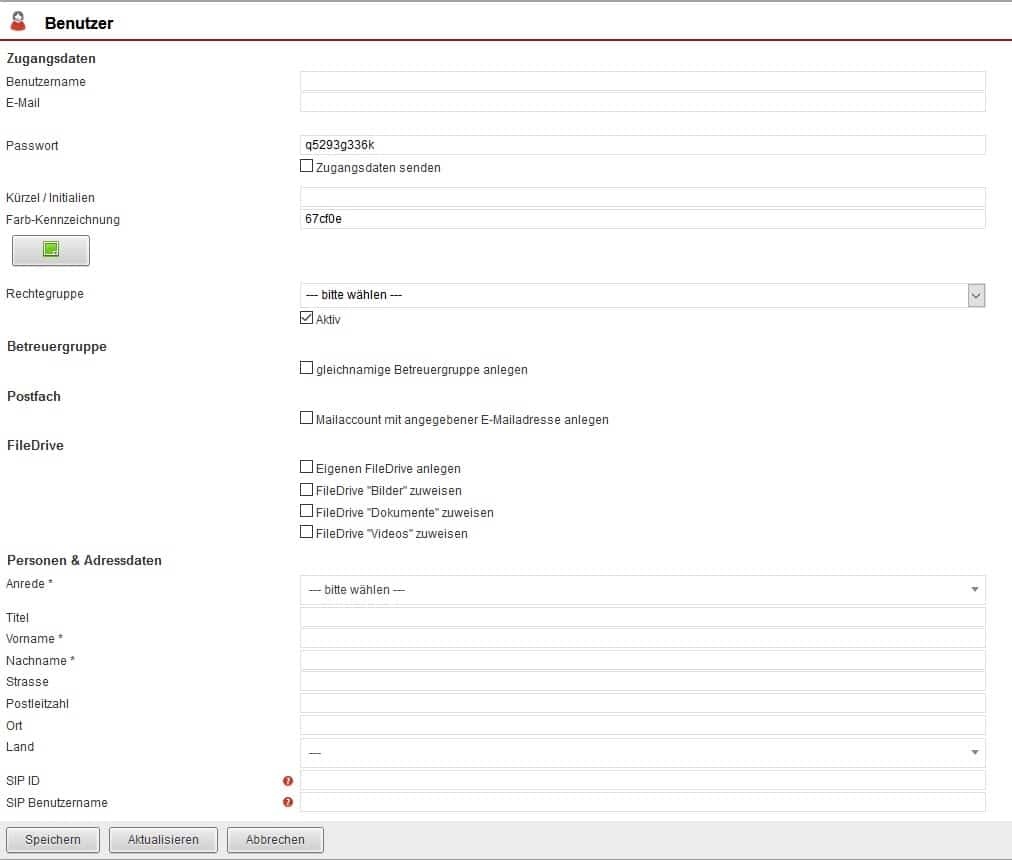Open the Rechtegruppe dropdown
1012x860 pixels.
(x=642, y=295)
